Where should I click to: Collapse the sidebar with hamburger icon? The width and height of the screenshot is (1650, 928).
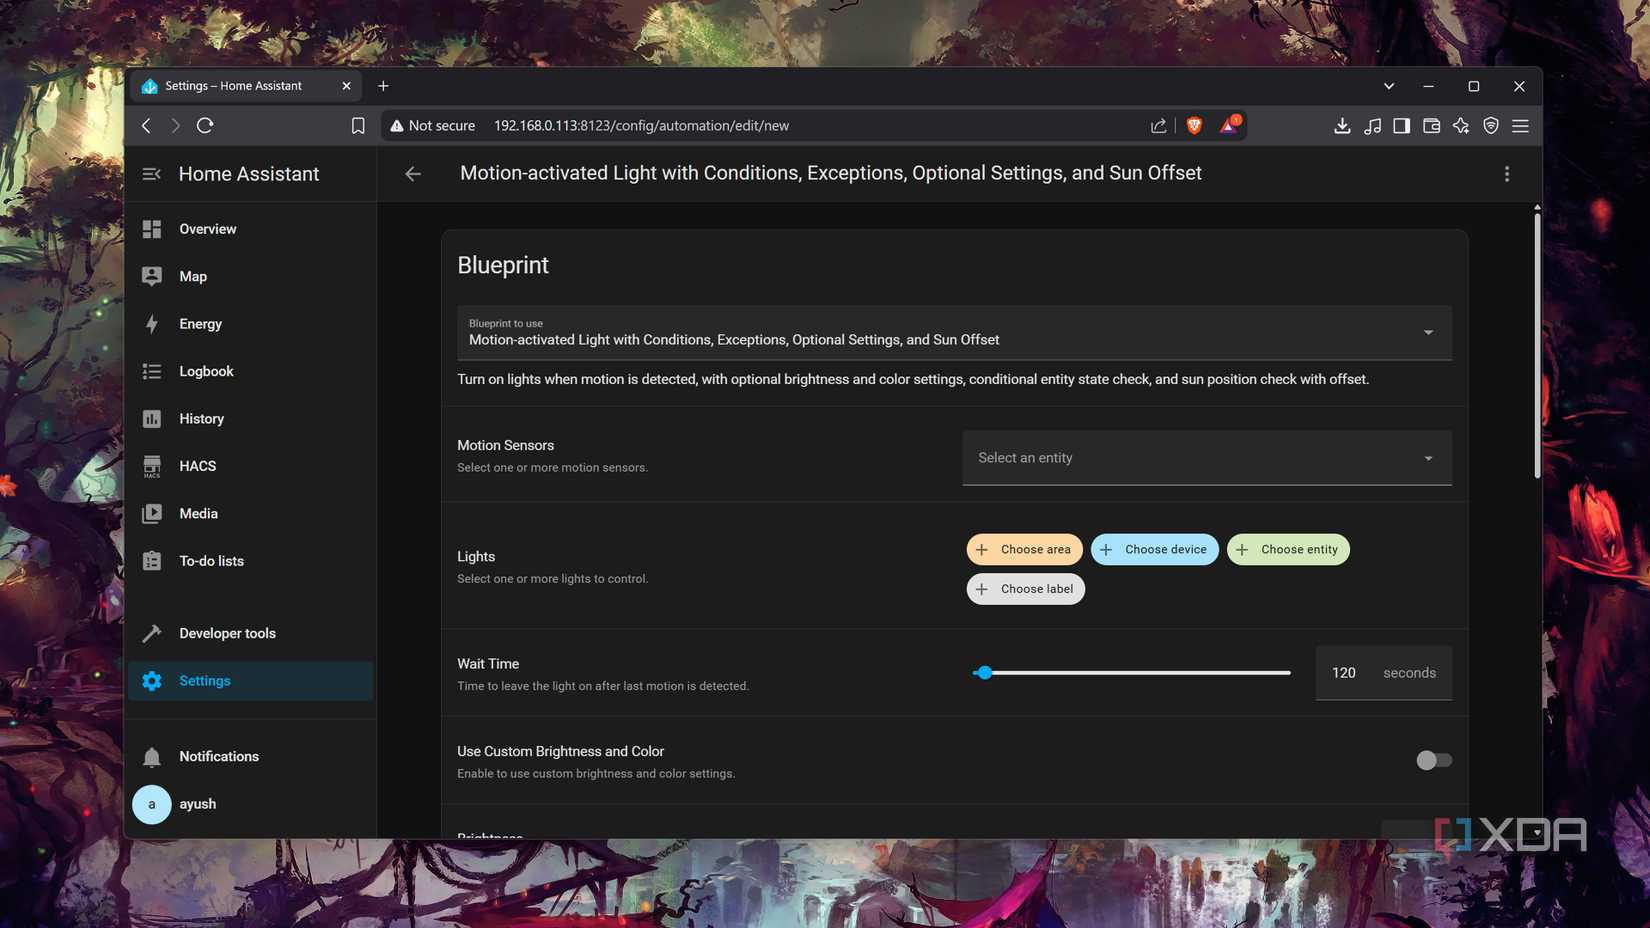pyautogui.click(x=152, y=174)
